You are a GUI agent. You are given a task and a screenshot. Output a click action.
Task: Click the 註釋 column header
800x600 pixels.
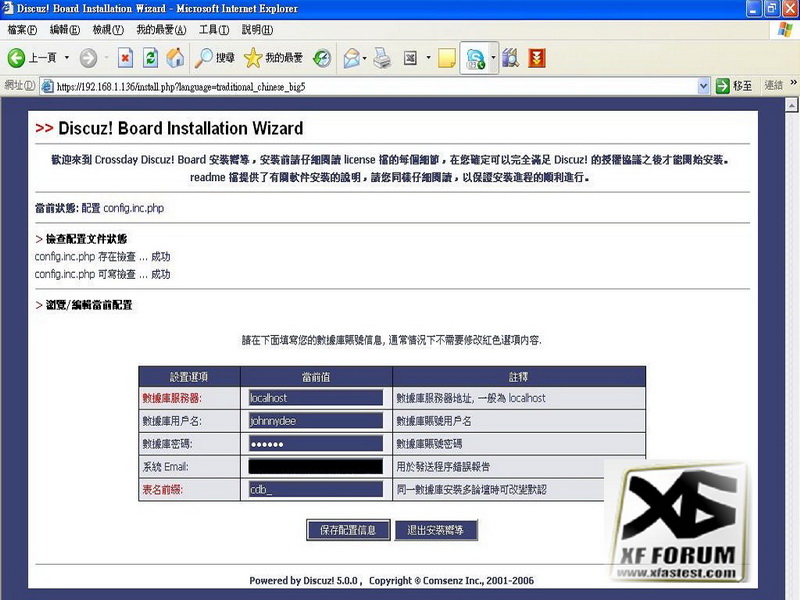518,377
